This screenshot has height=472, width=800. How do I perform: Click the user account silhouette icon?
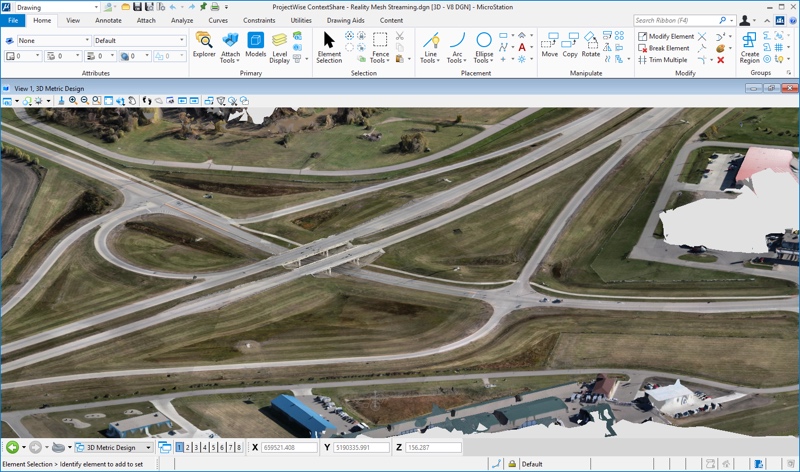745,20
